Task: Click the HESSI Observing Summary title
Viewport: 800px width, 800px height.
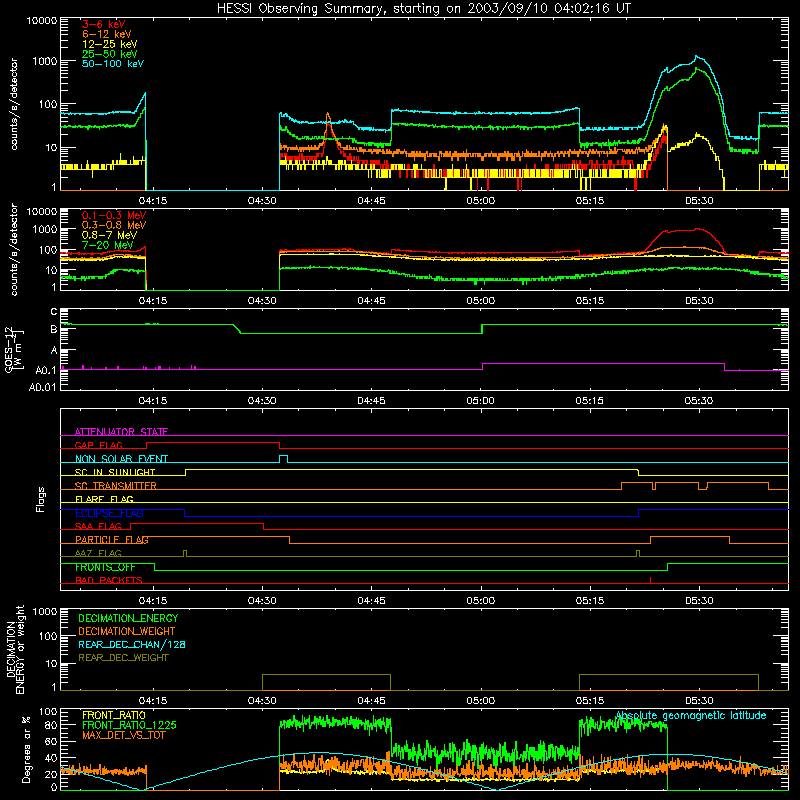Action: [x=423, y=8]
